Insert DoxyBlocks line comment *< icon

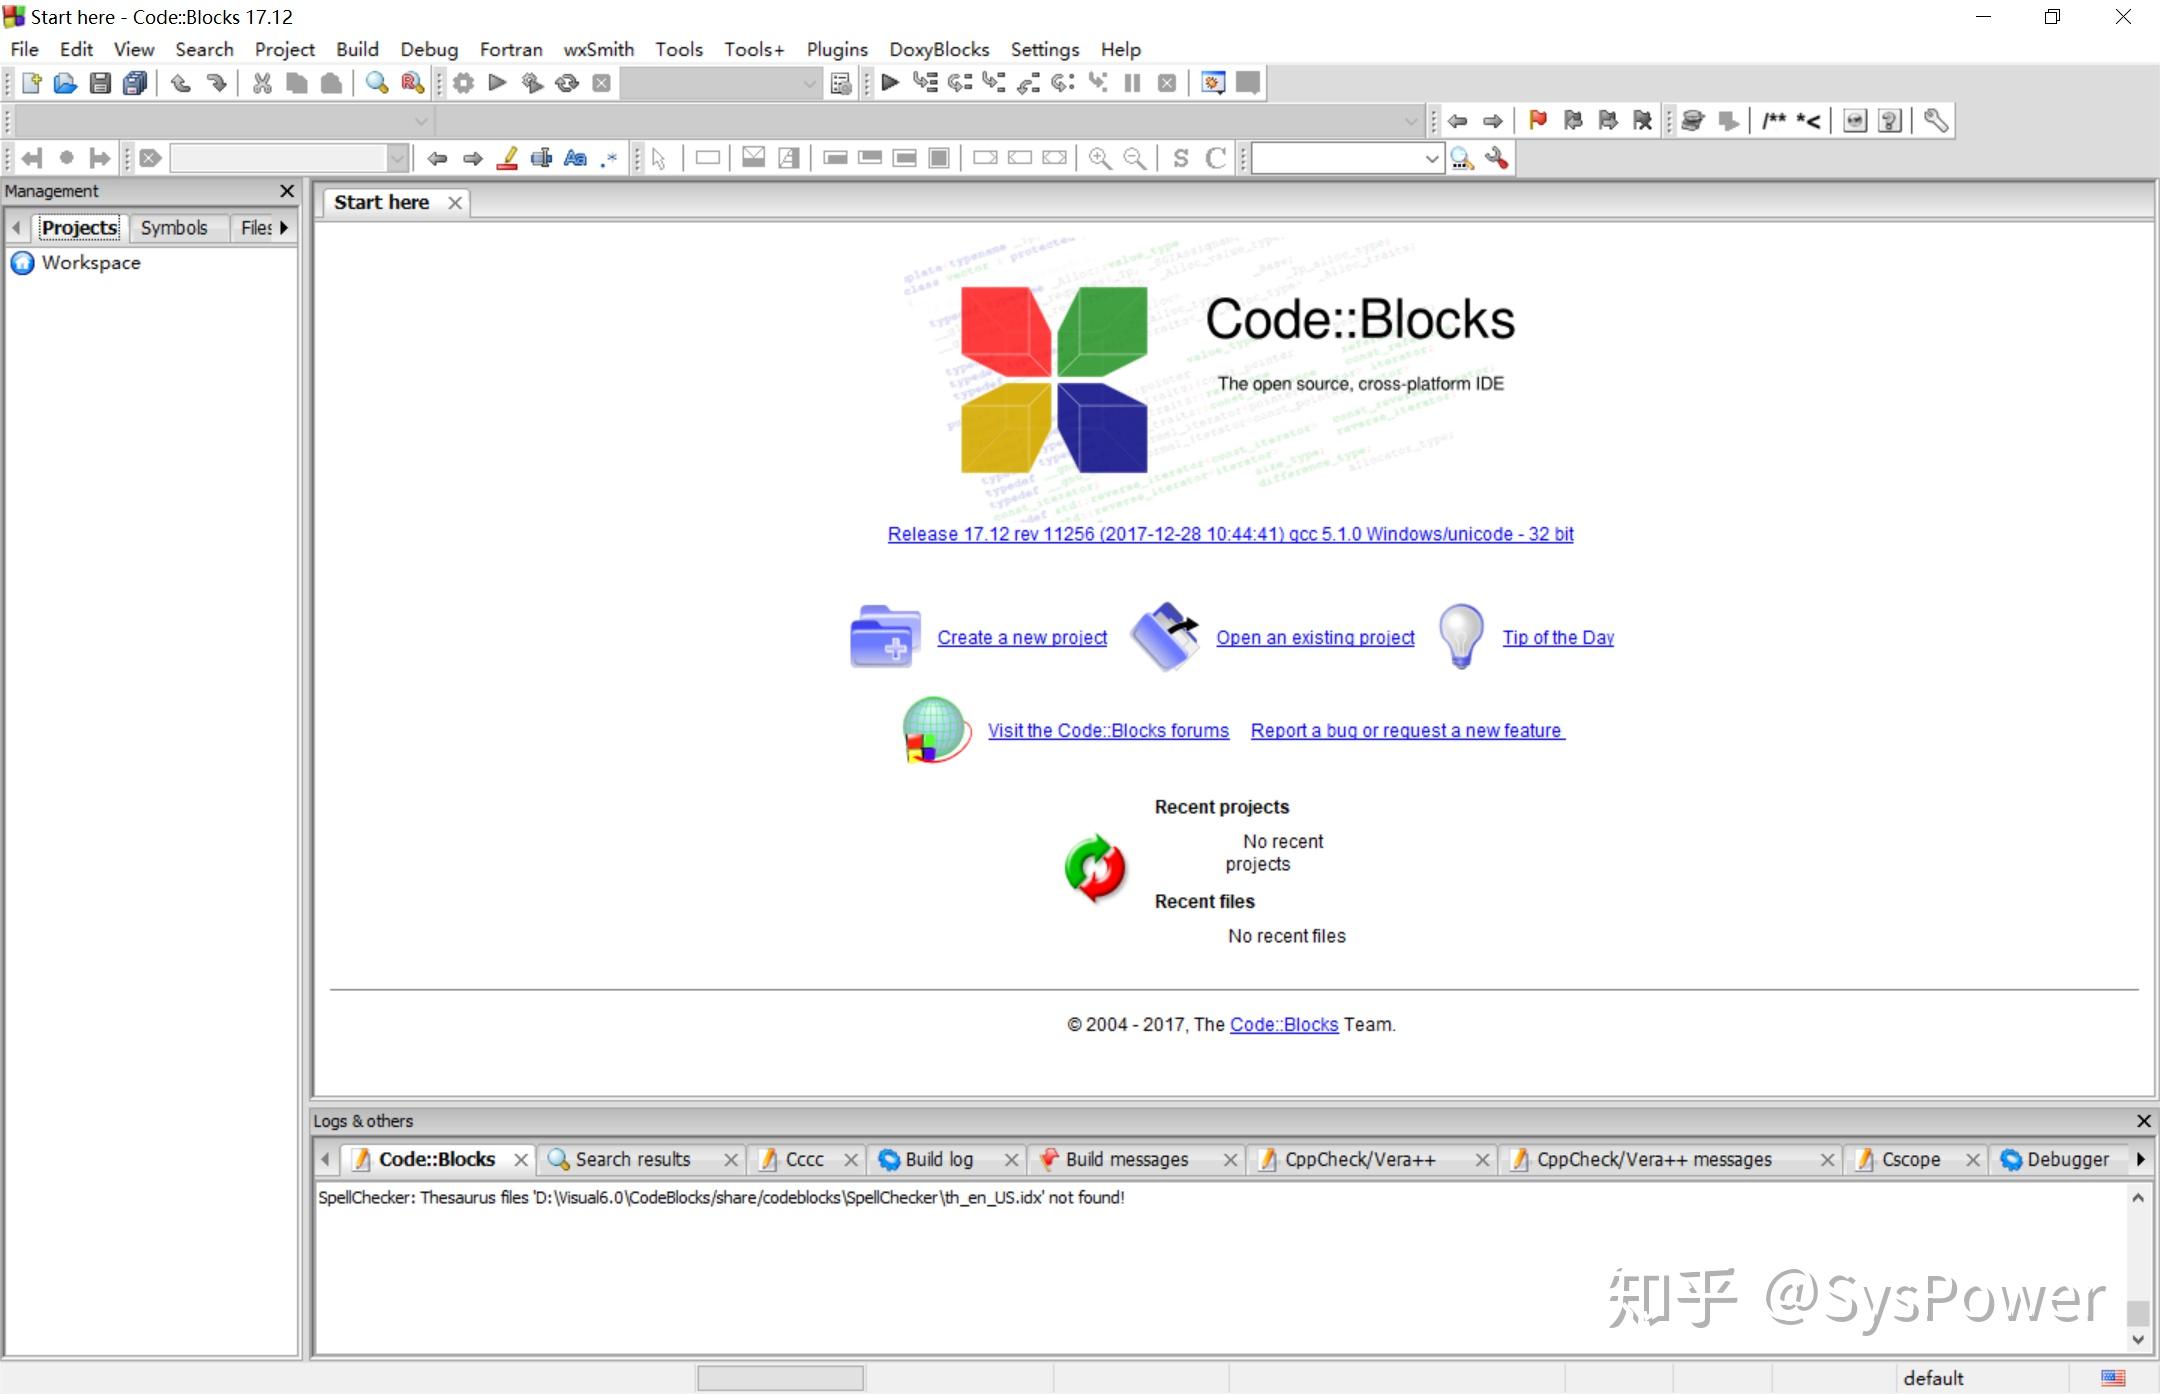click(x=1808, y=121)
